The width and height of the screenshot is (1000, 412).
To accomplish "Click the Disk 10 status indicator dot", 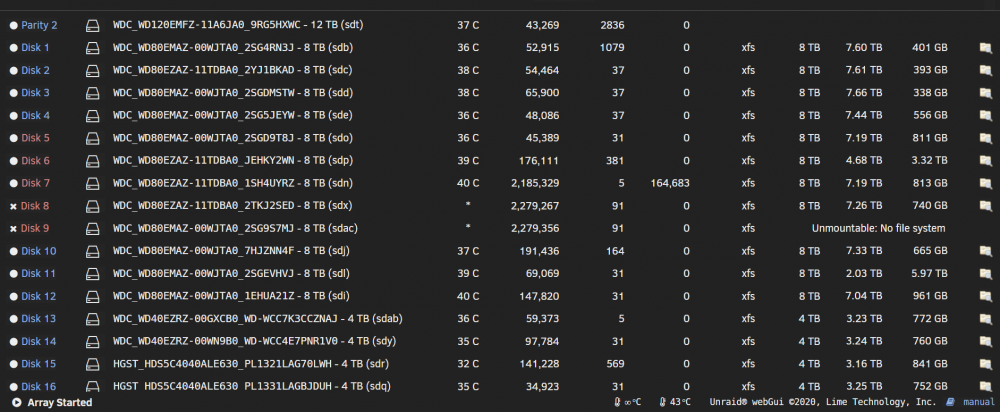I will tap(13, 251).
